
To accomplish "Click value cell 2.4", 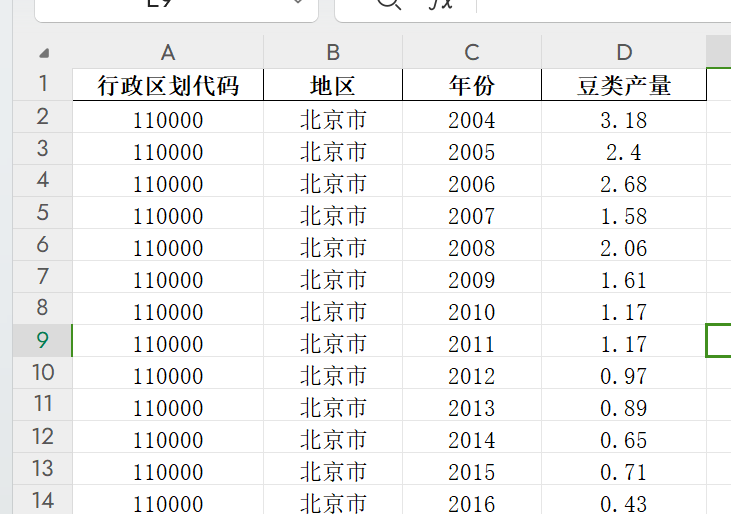I will point(624,149).
